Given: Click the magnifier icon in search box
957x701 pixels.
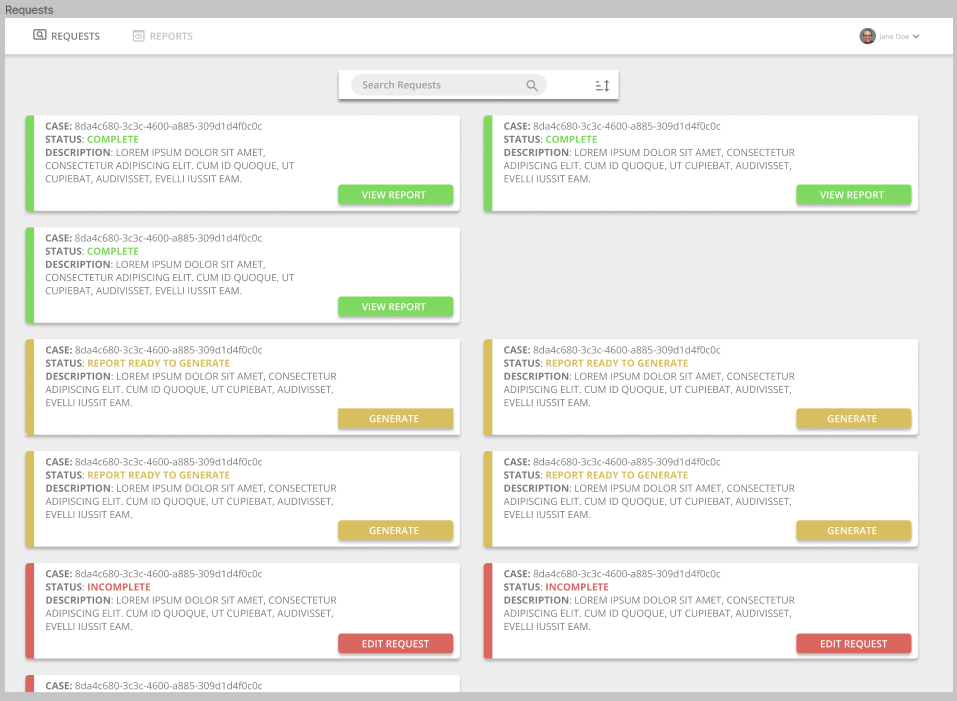Looking at the screenshot, I should click(532, 85).
